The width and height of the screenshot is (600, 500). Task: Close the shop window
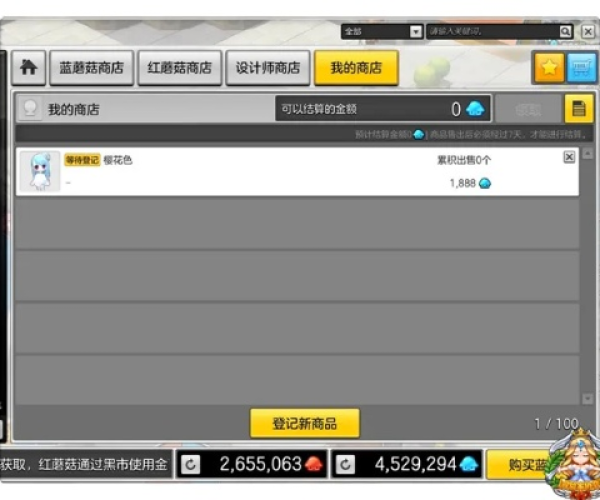pyautogui.click(x=588, y=31)
